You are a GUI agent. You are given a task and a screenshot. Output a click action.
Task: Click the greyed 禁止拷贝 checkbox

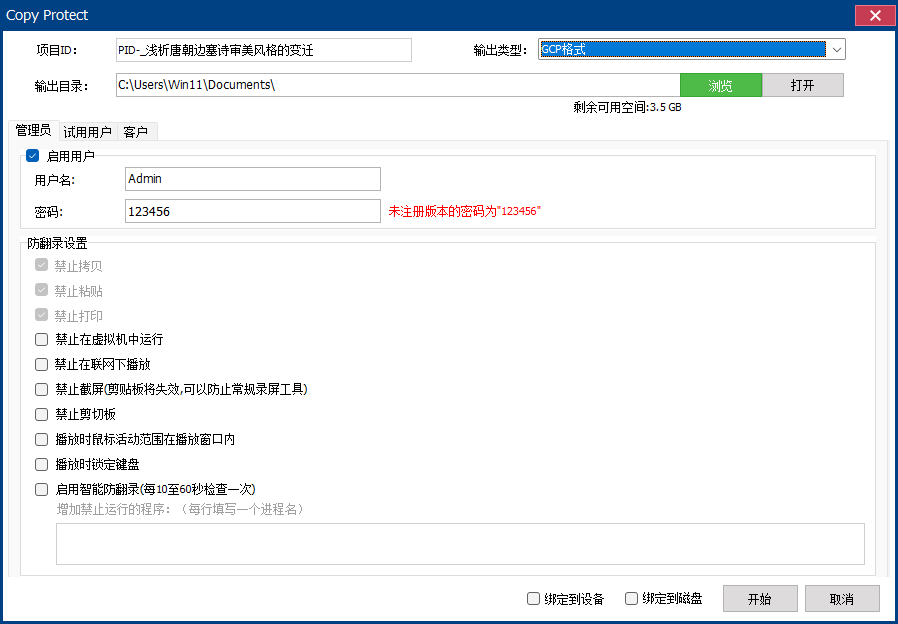41,265
